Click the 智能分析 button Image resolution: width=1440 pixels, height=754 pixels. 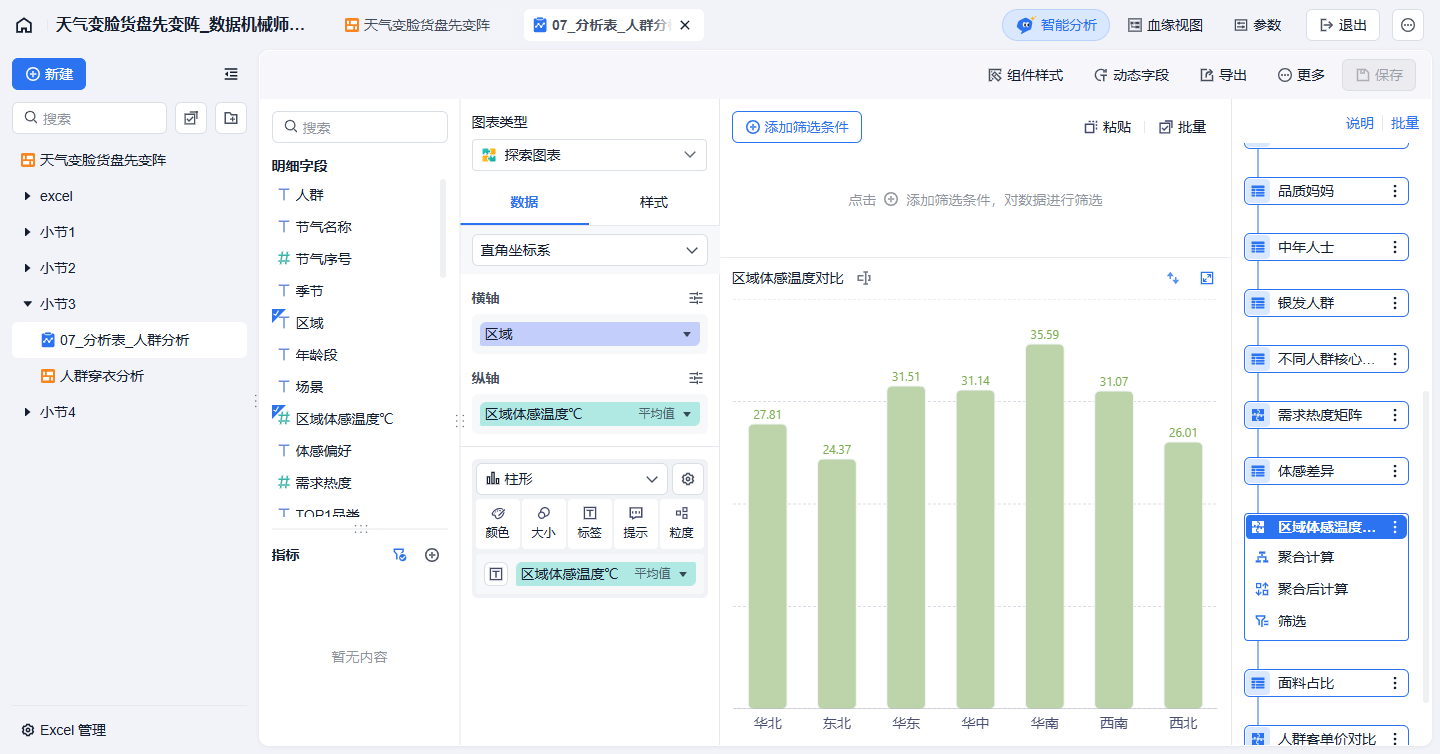(1056, 25)
